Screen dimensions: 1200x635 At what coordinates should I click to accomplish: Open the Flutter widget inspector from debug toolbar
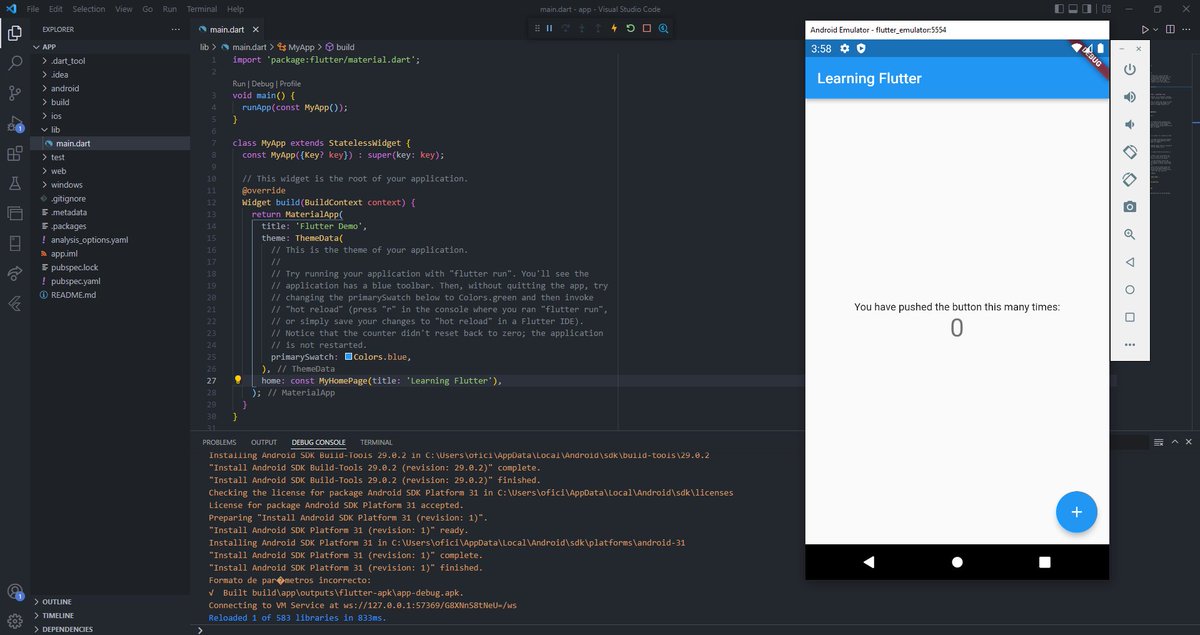pyautogui.click(x=664, y=29)
